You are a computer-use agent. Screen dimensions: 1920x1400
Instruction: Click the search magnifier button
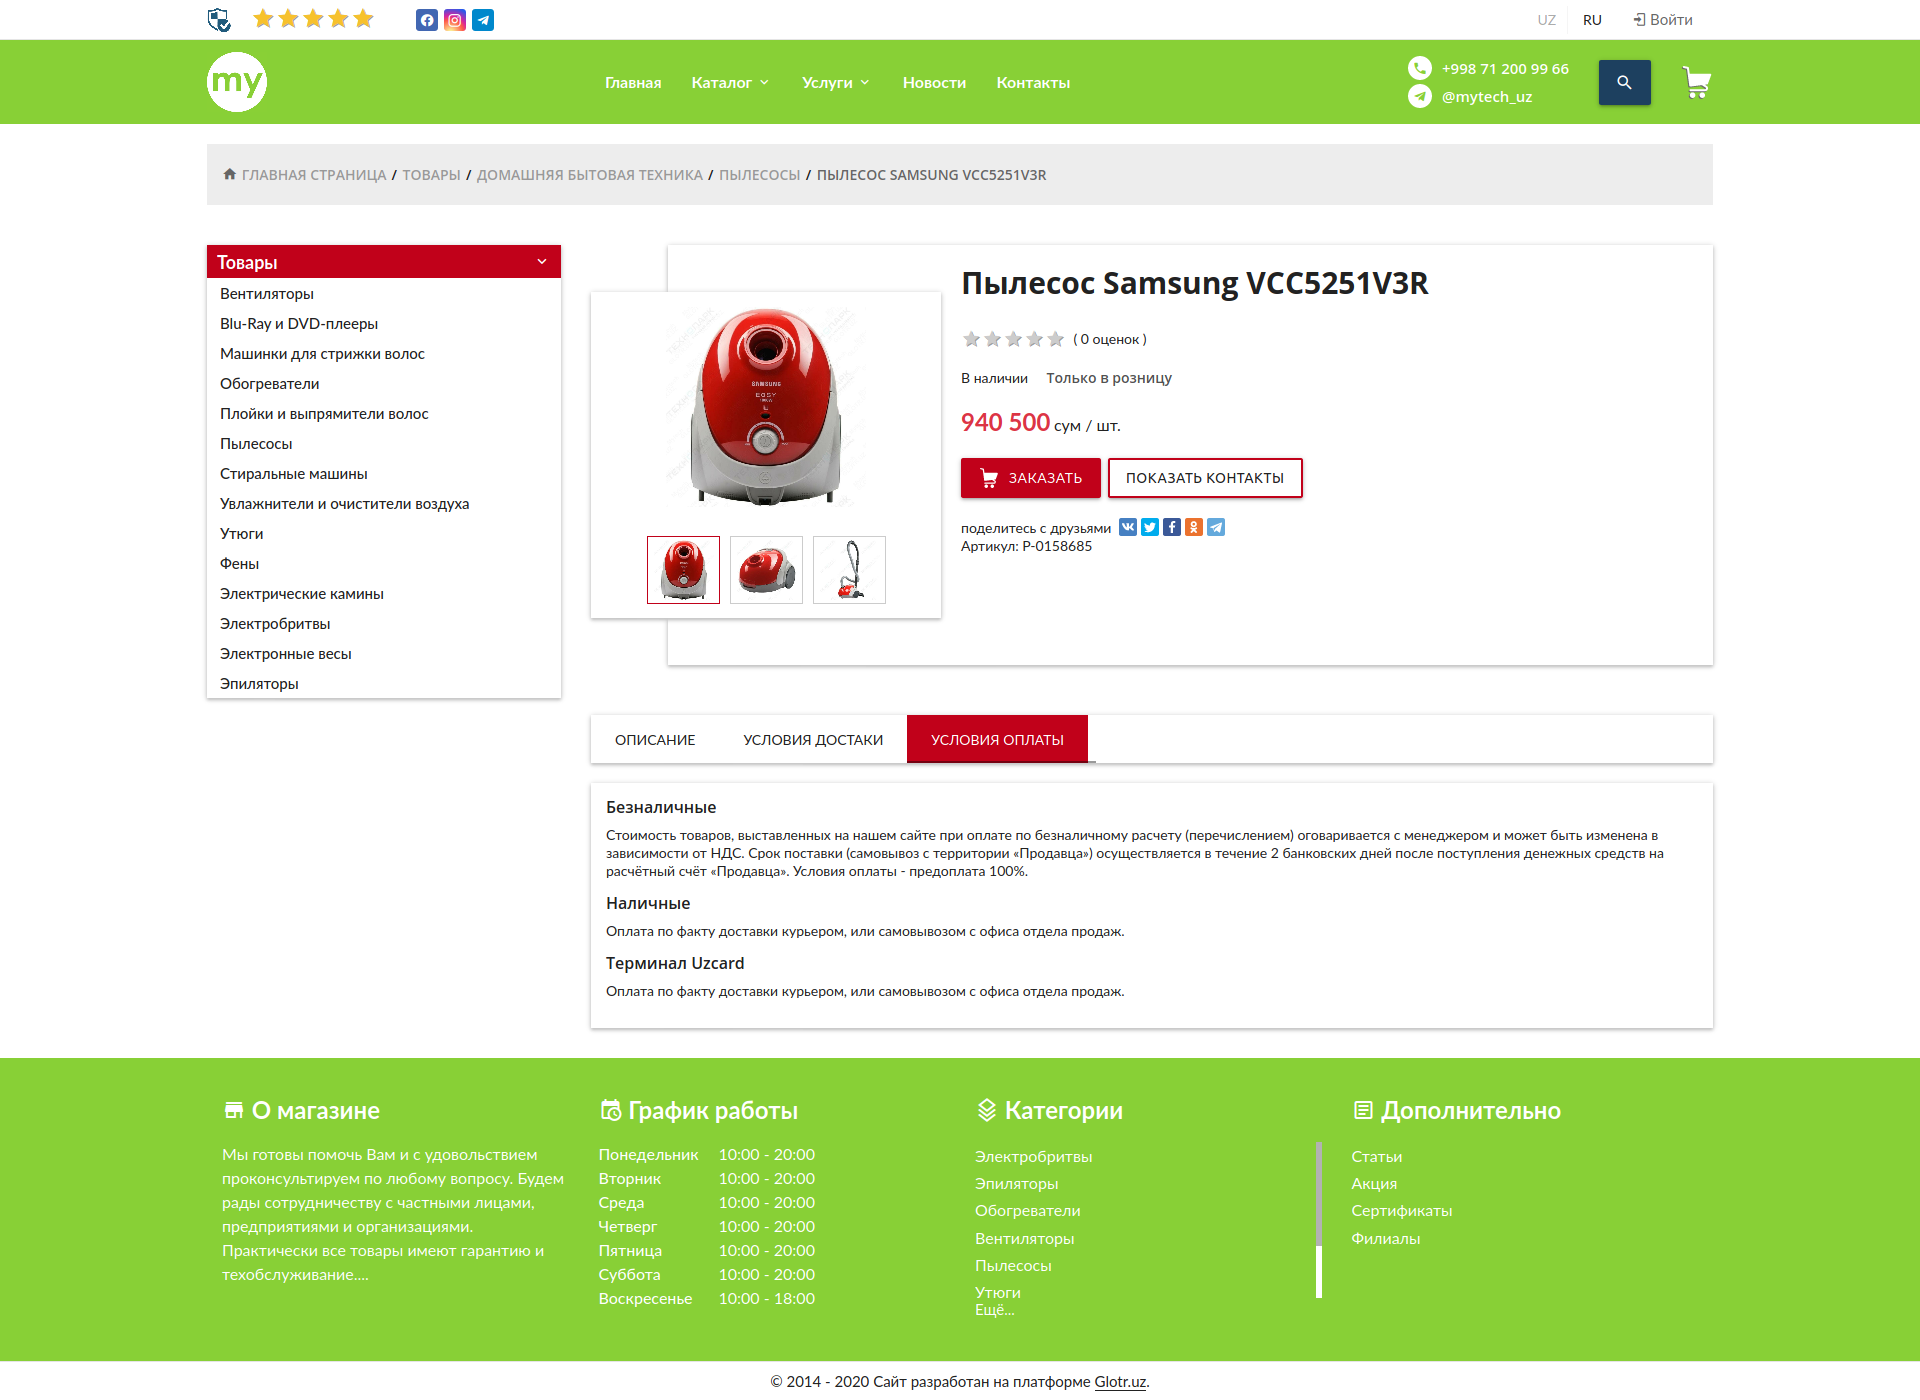[x=1624, y=82]
